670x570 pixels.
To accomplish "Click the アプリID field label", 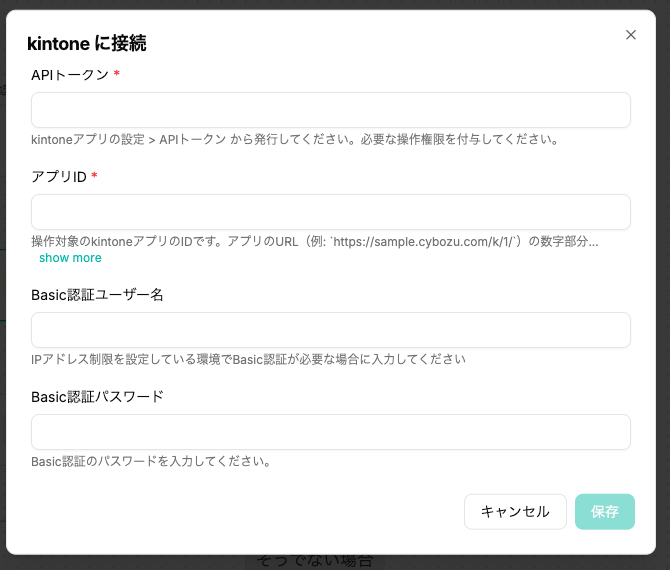I will [58, 177].
